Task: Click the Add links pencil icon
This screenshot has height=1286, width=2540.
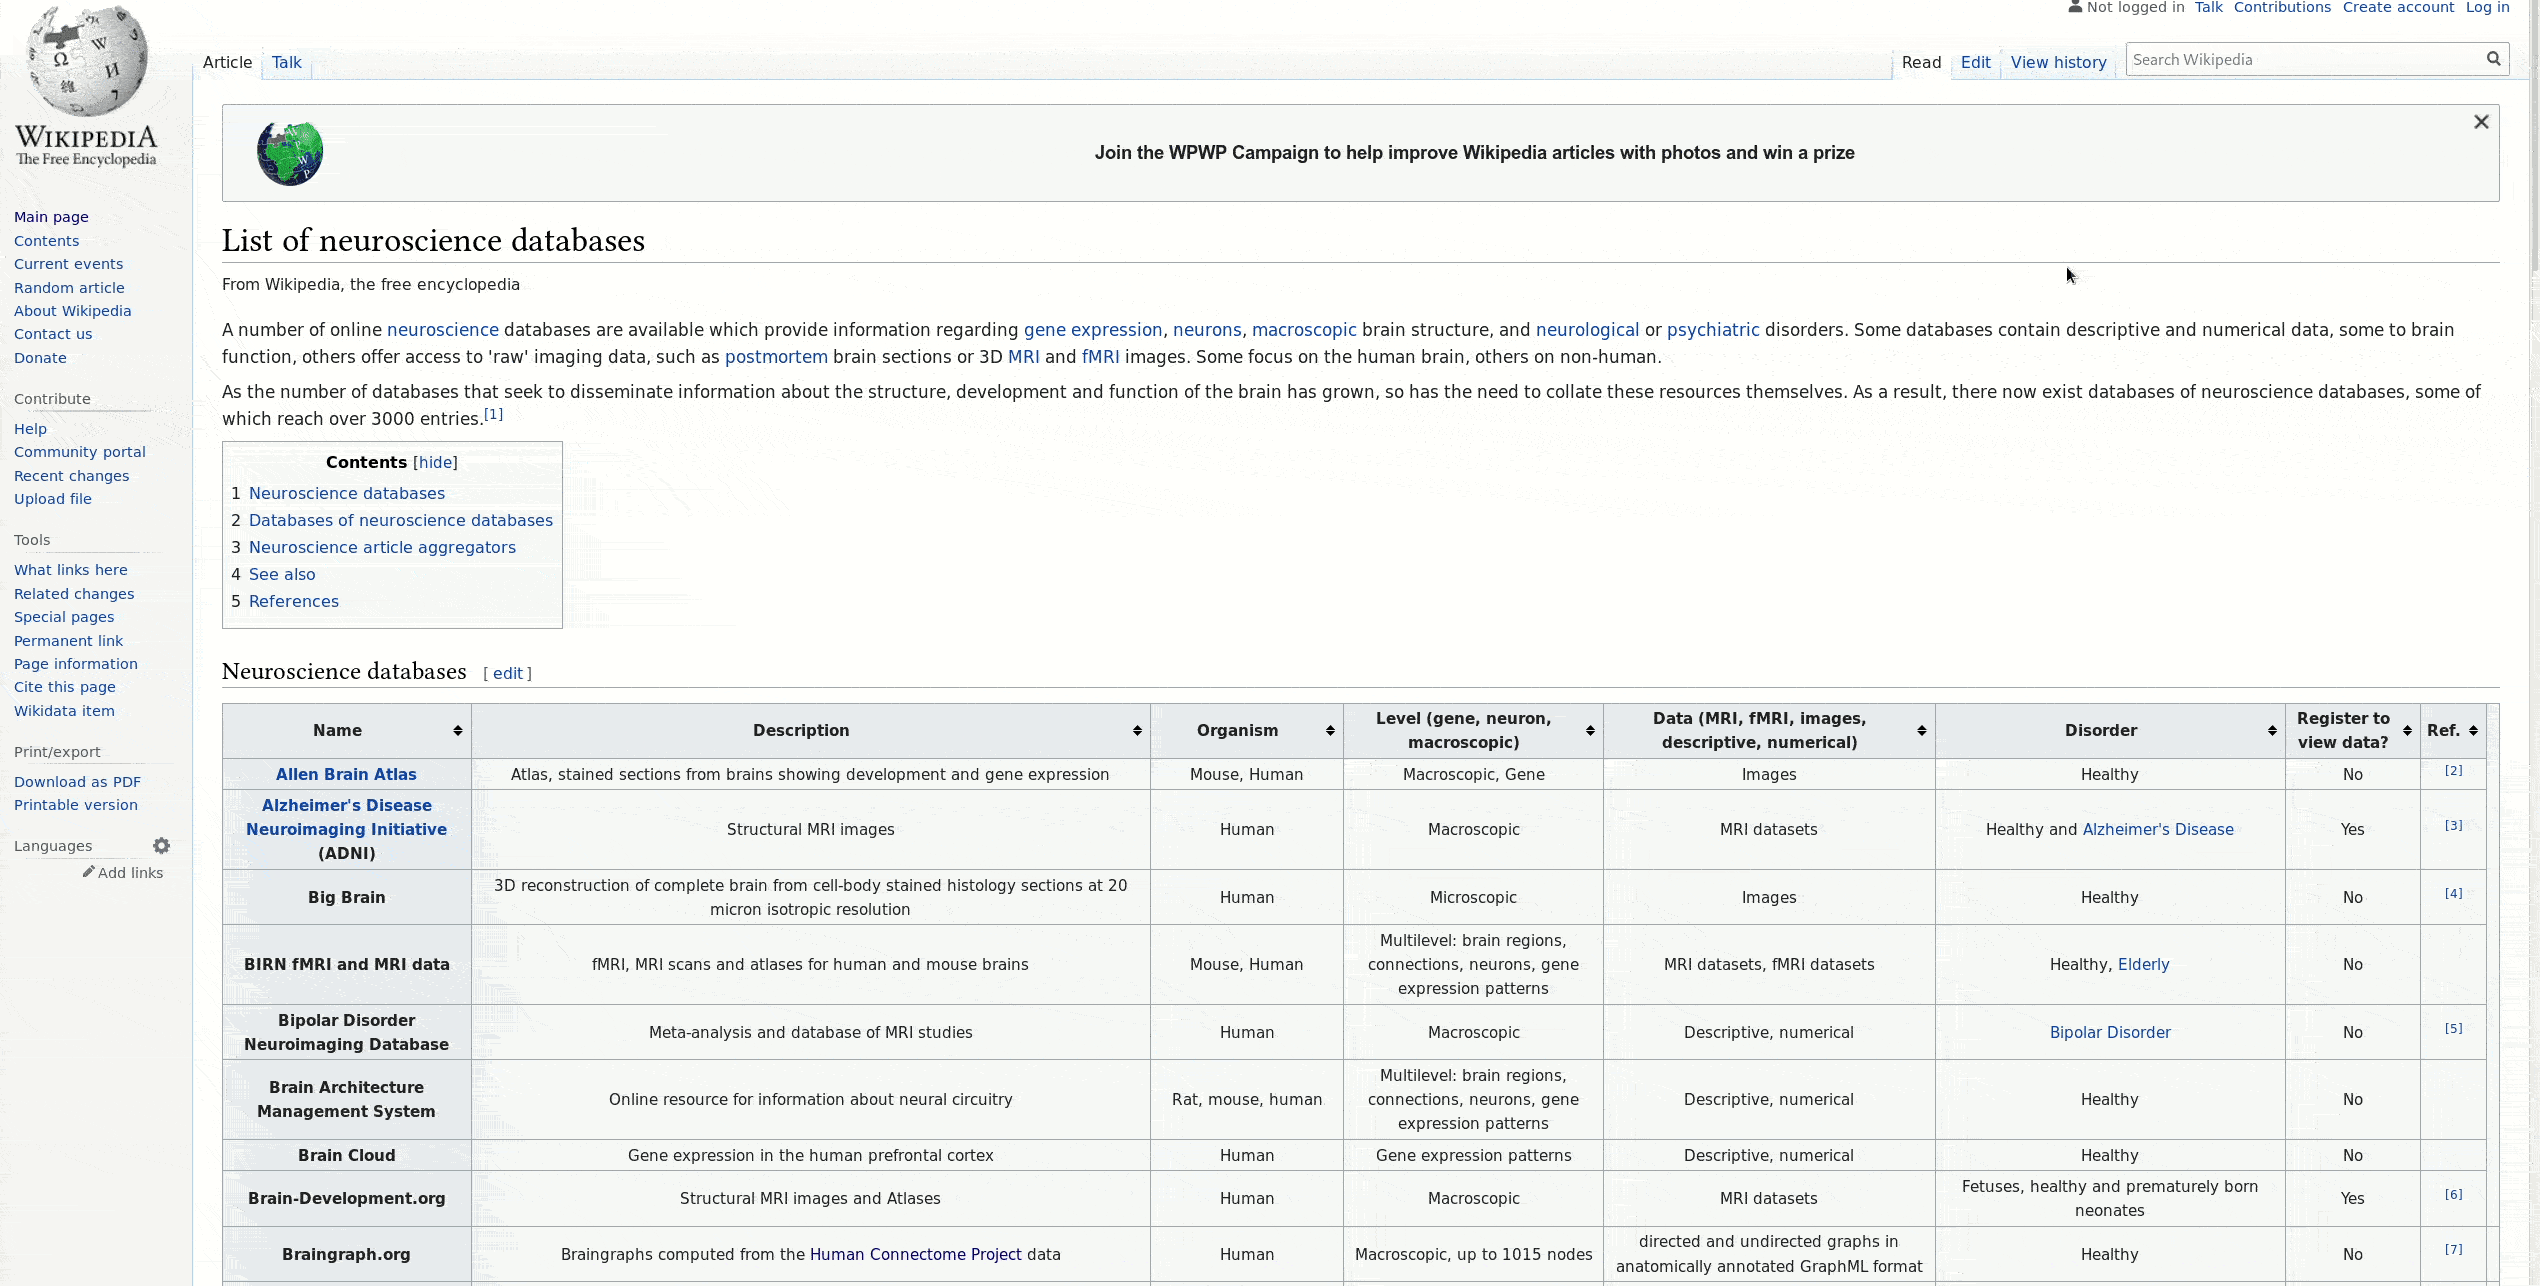Action: click(89, 872)
